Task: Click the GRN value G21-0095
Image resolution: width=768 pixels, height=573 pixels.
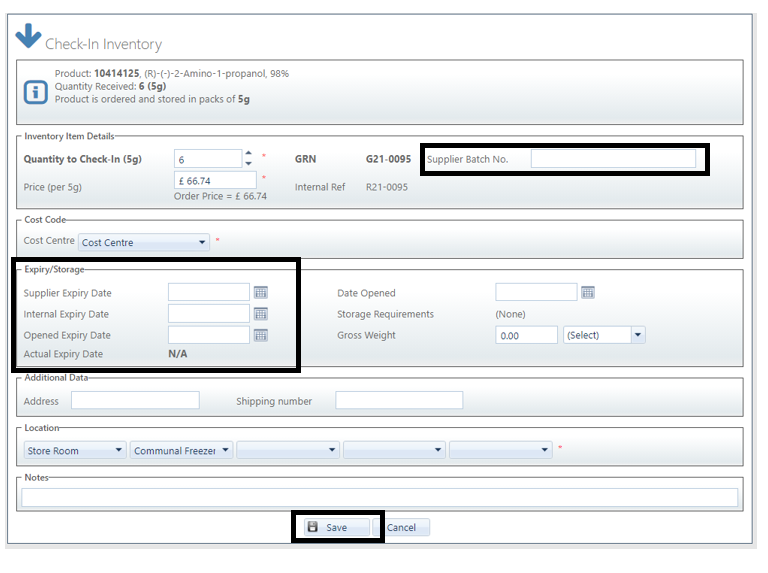Action: [388, 159]
